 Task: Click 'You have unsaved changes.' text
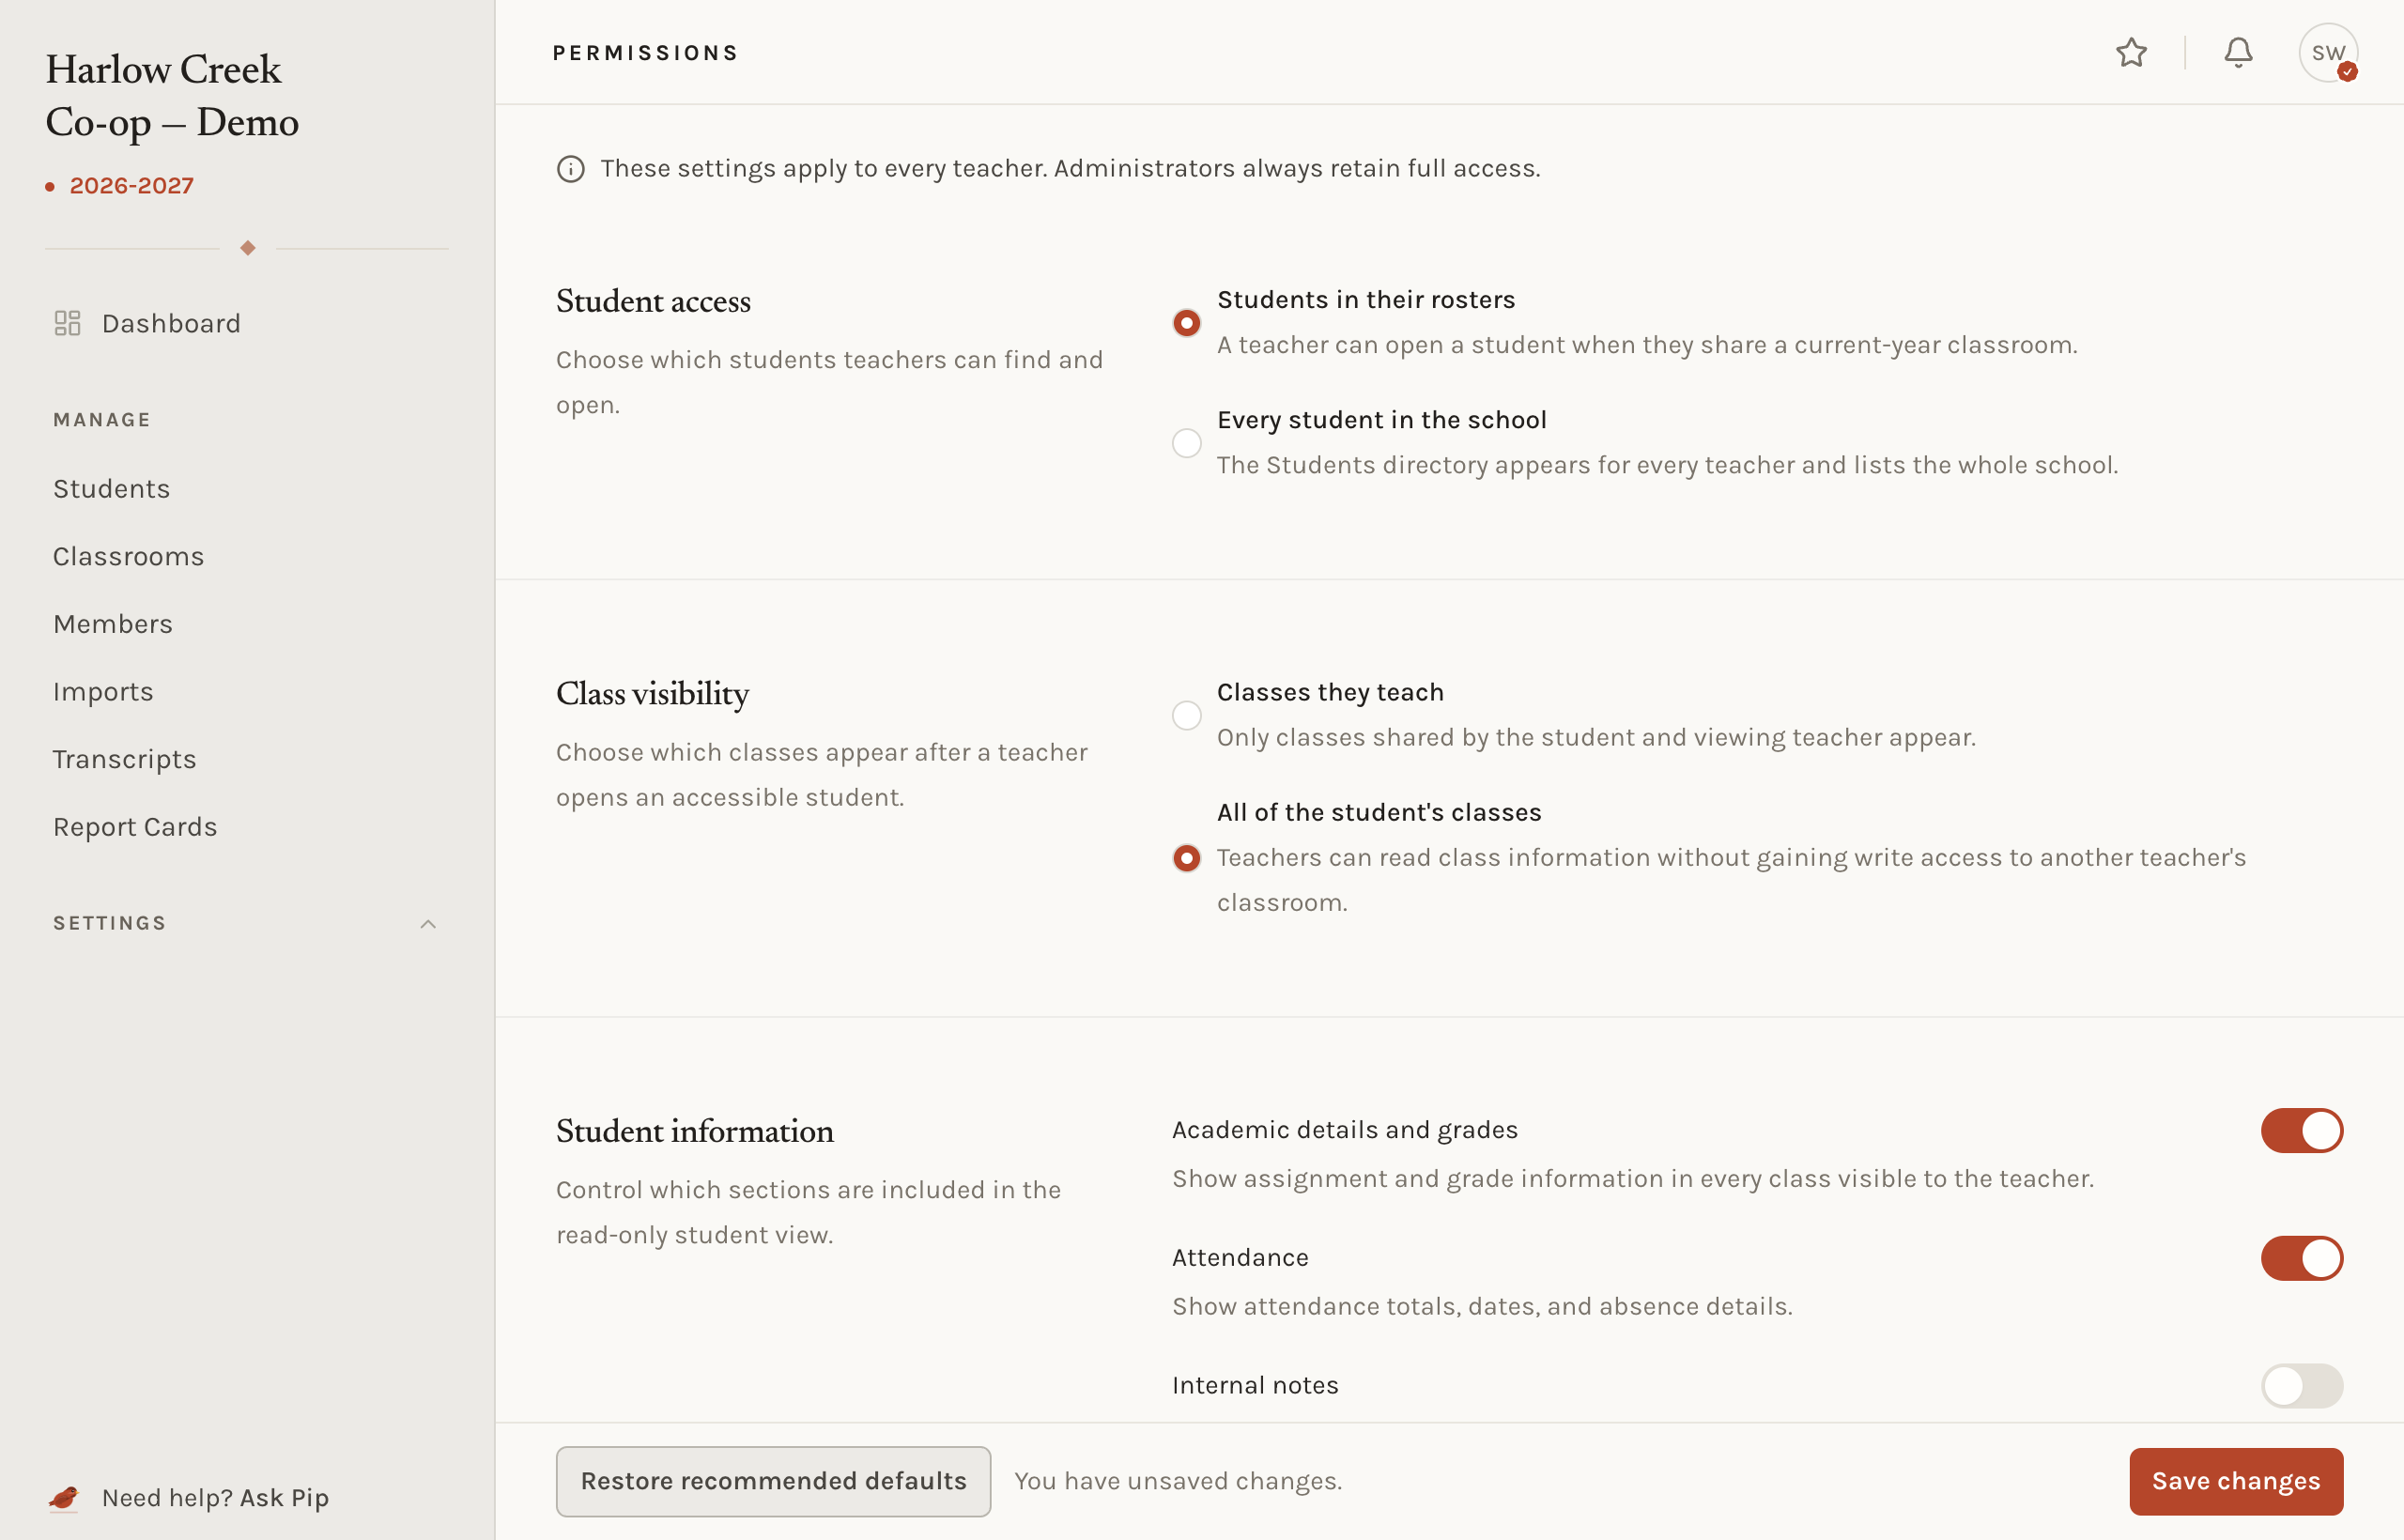click(x=1178, y=1481)
